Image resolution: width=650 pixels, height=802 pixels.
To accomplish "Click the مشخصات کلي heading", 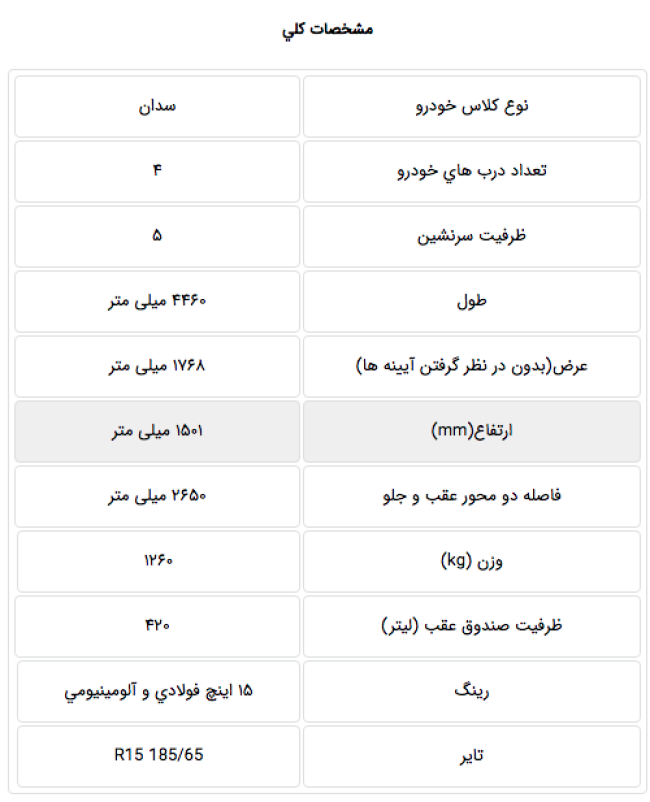I will (x=327, y=30).
